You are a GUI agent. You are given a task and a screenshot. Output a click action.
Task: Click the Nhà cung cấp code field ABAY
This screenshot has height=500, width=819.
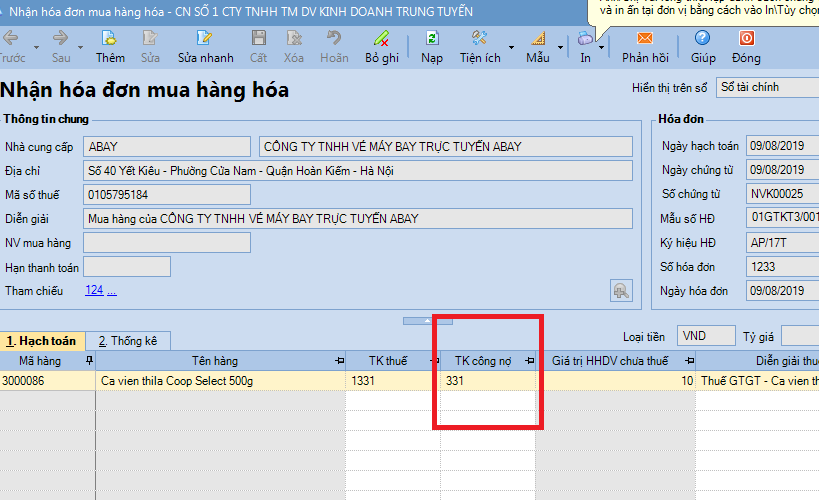point(167,147)
